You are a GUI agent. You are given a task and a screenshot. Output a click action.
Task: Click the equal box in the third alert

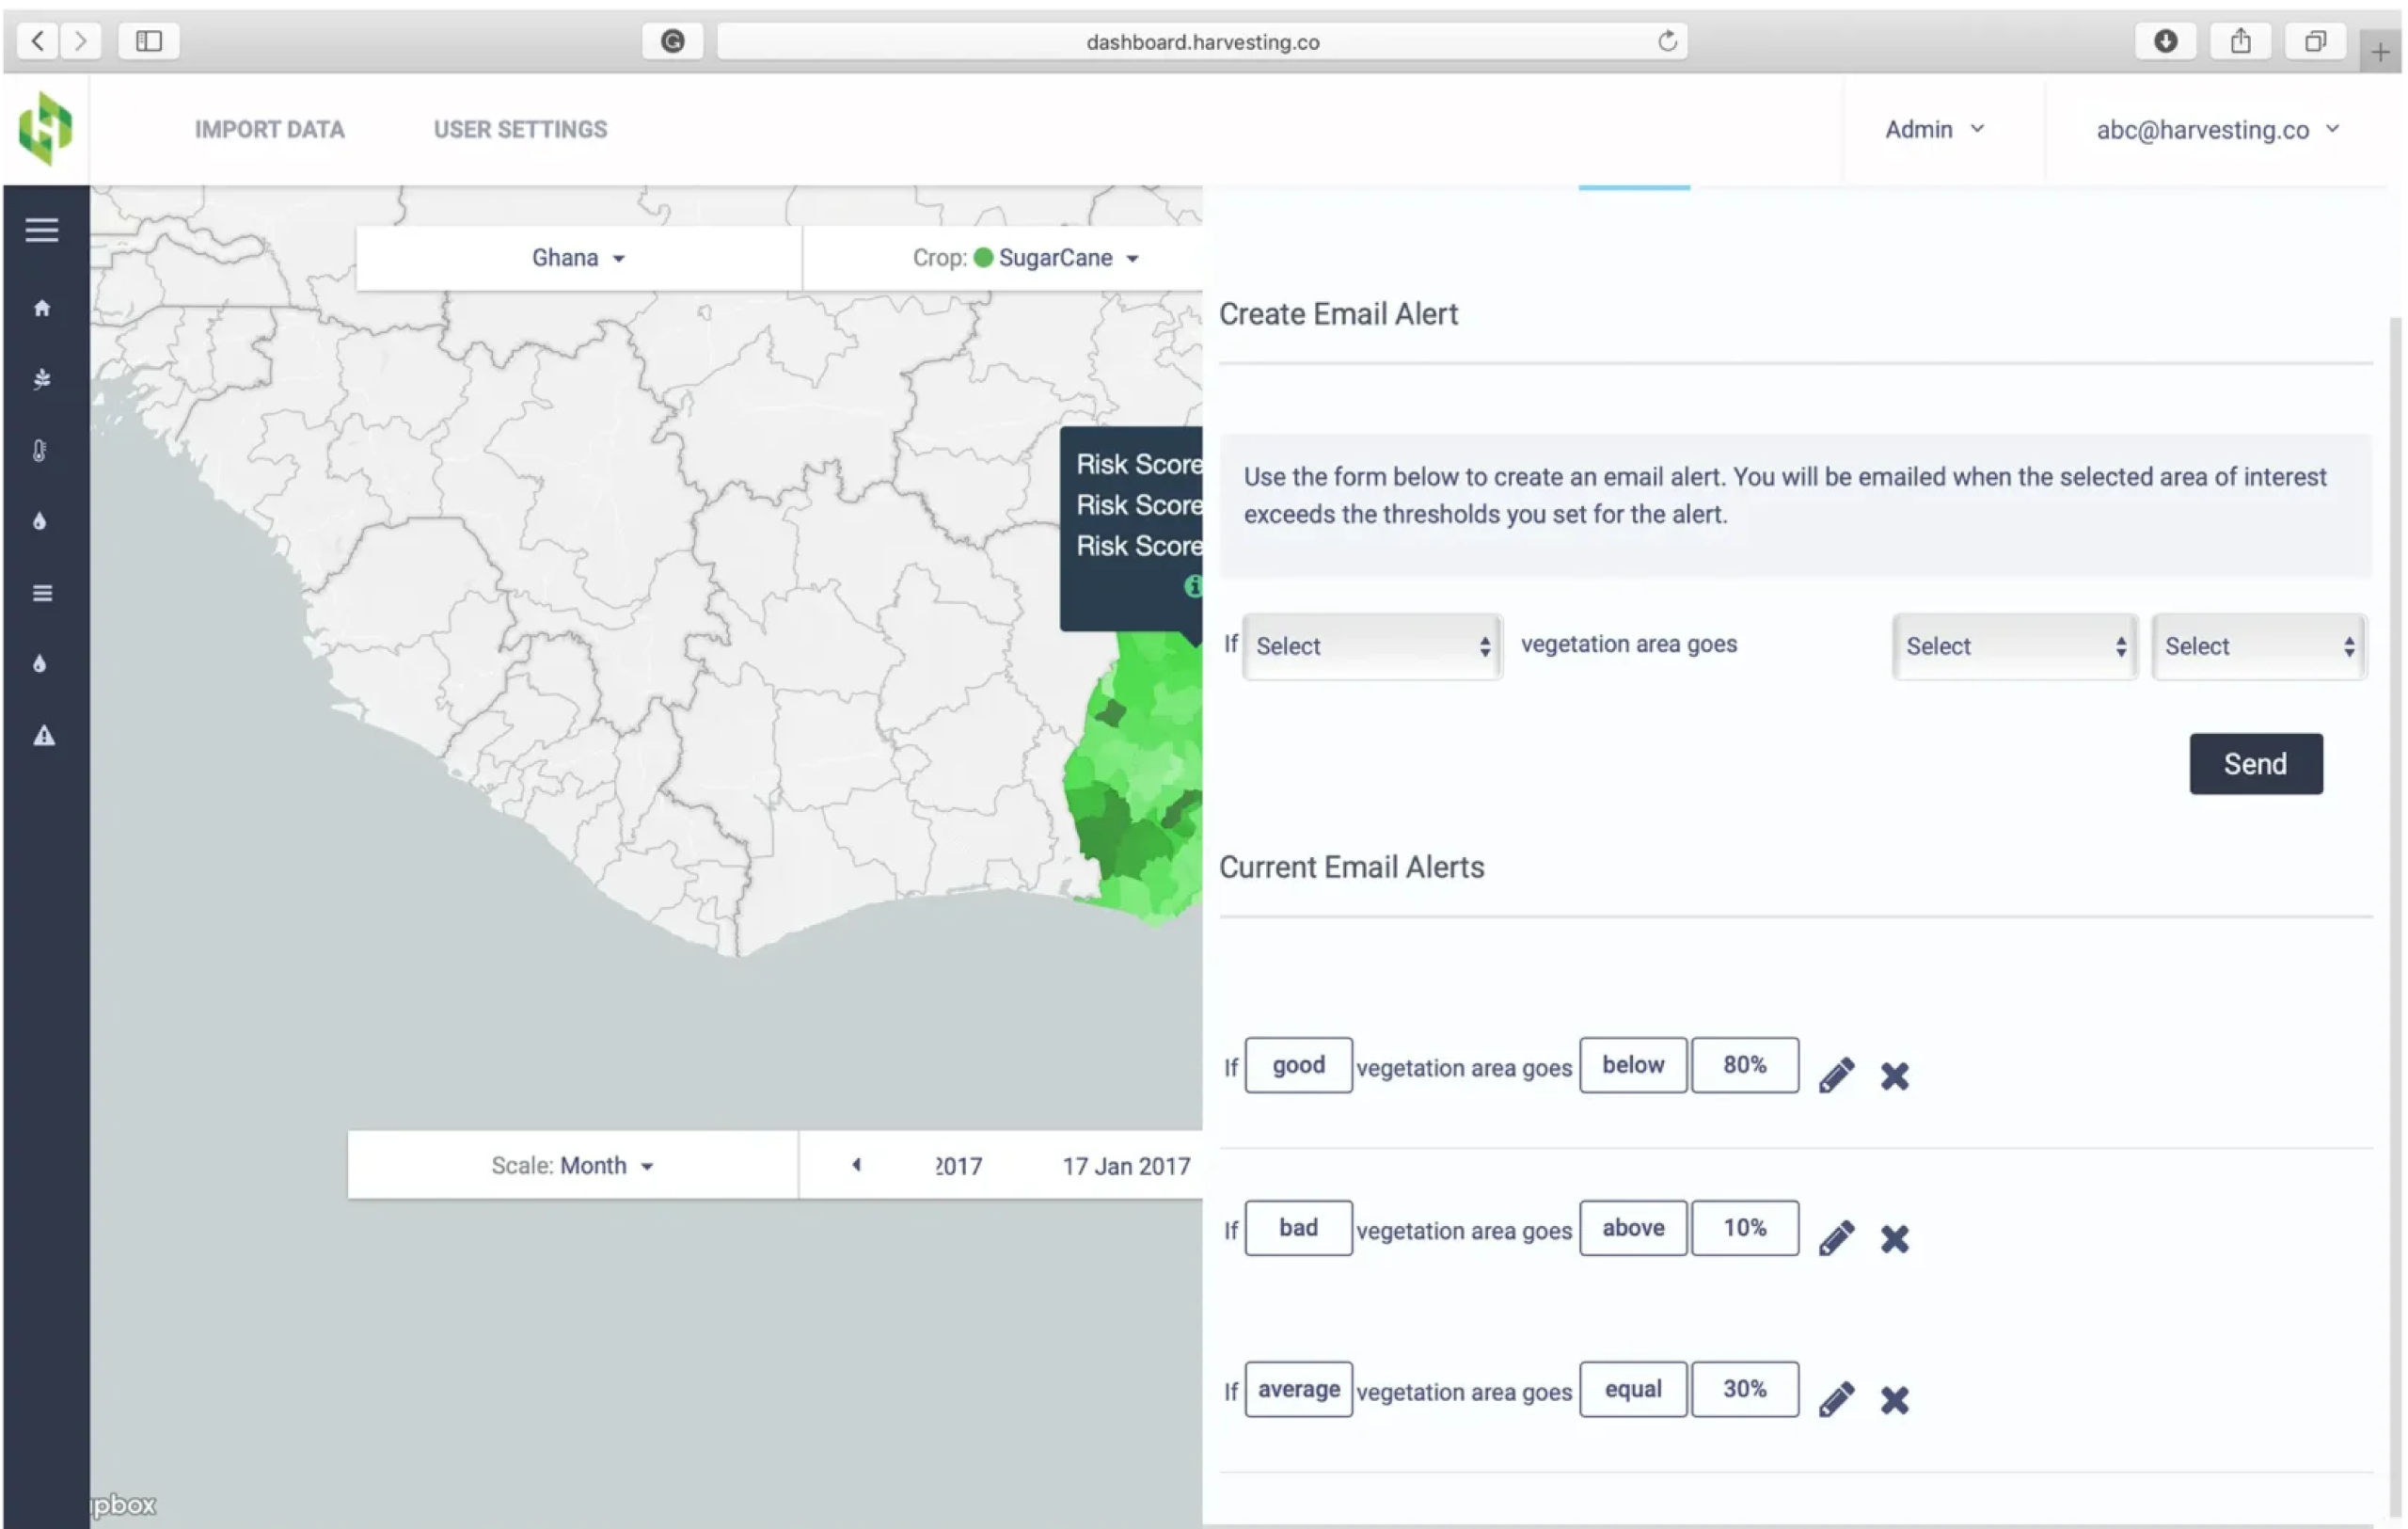(x=1633, y=1389)
